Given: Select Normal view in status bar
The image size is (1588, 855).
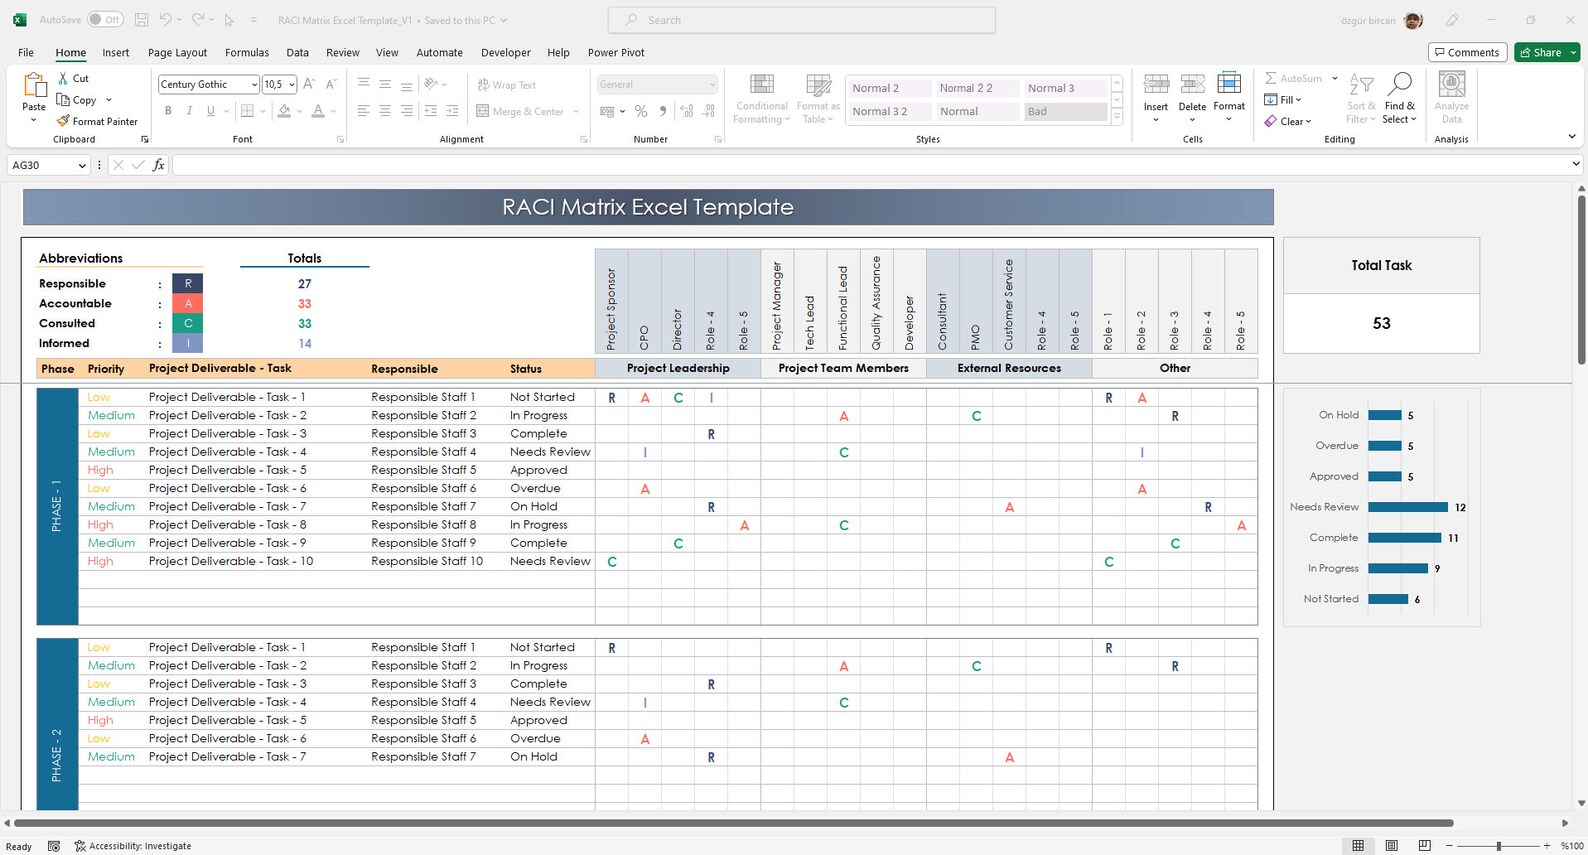Looking at the screenshot, I should coord(1358,846).
